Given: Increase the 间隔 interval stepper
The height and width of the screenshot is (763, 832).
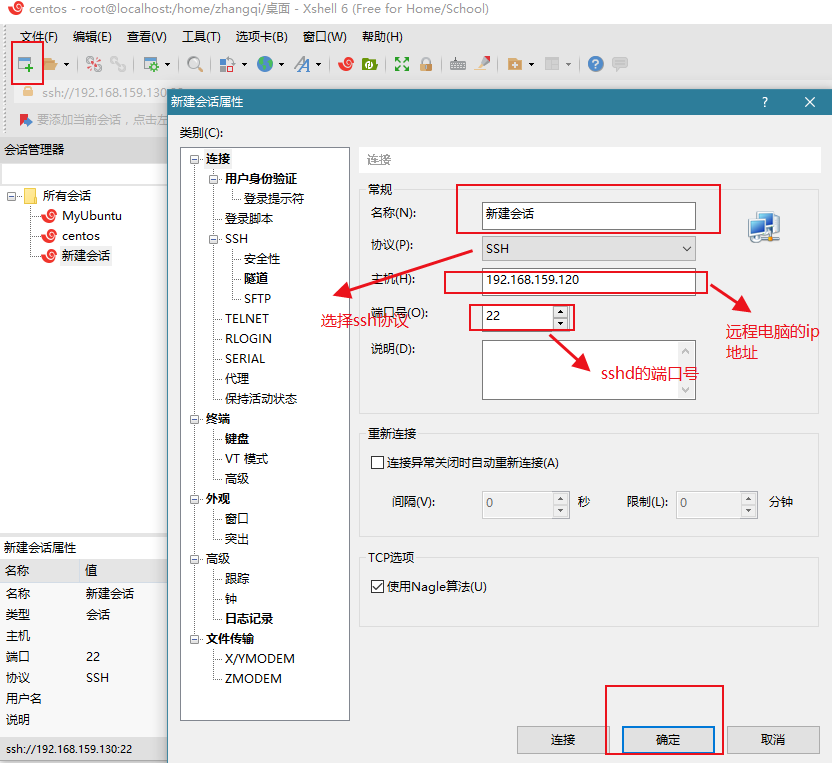Looking at the screenshot, I should (x=560, y=498).
